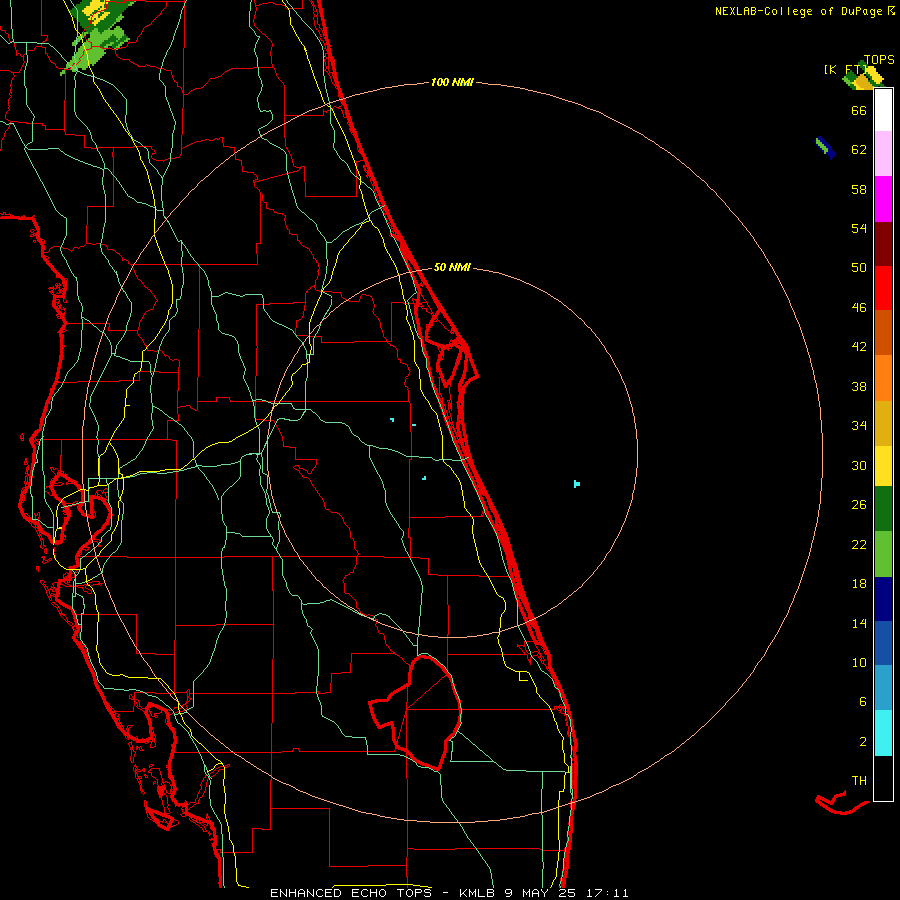The image size is (900, 900).
Task: Click the 2 legend value
Action: (863, 742)
